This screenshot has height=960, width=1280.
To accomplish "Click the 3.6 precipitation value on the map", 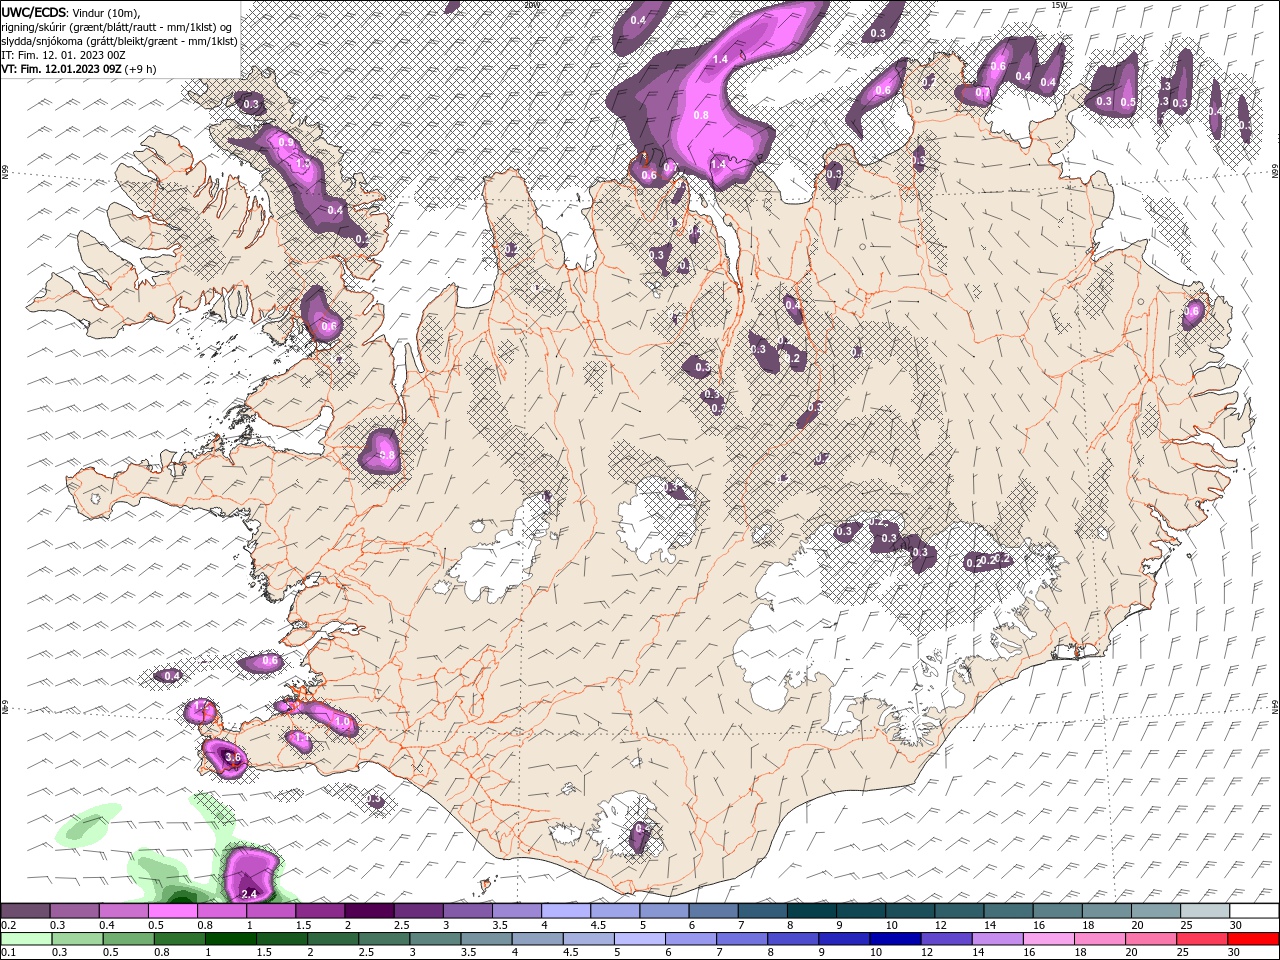I will click(x=233, y=758).
